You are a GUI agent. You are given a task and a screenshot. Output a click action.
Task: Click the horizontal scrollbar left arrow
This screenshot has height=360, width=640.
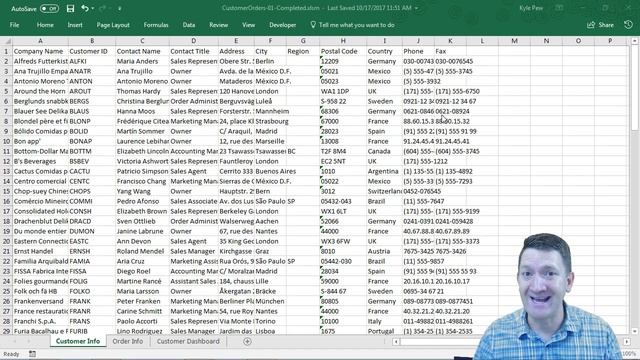tap(396, 342)
